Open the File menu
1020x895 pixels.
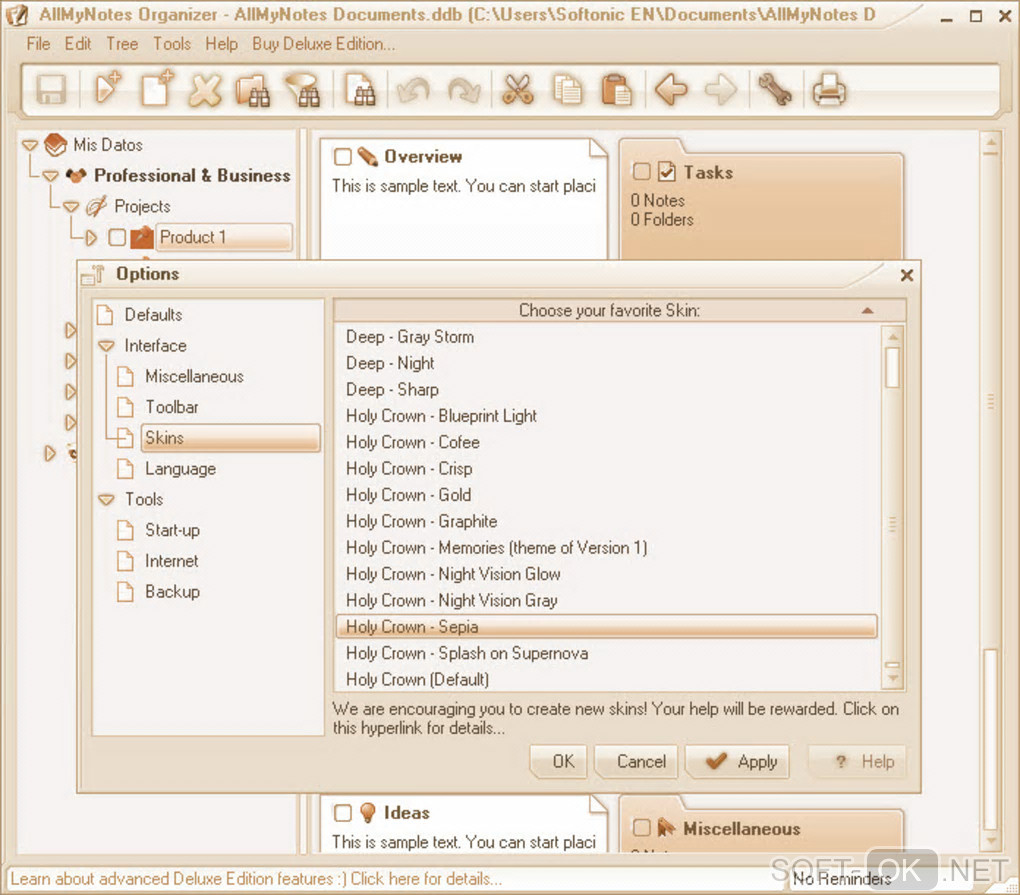click(x=38, y=44)
